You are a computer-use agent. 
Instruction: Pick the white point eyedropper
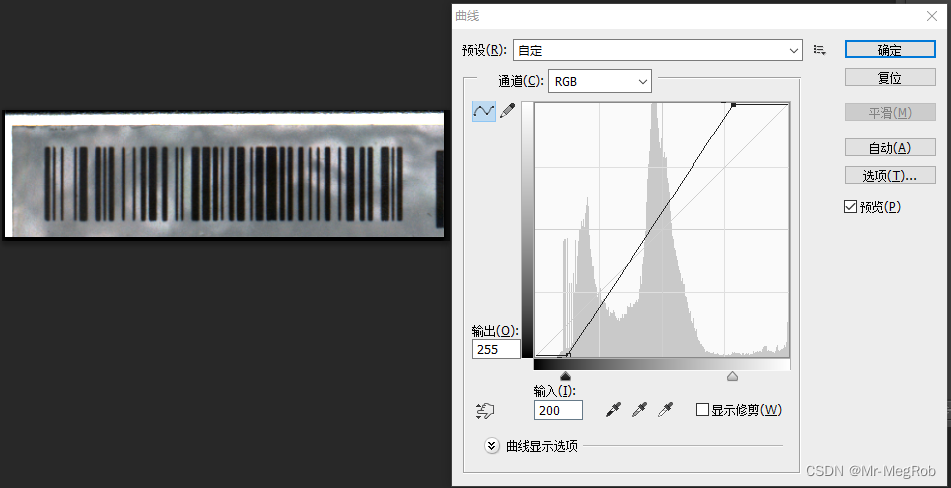665,410
